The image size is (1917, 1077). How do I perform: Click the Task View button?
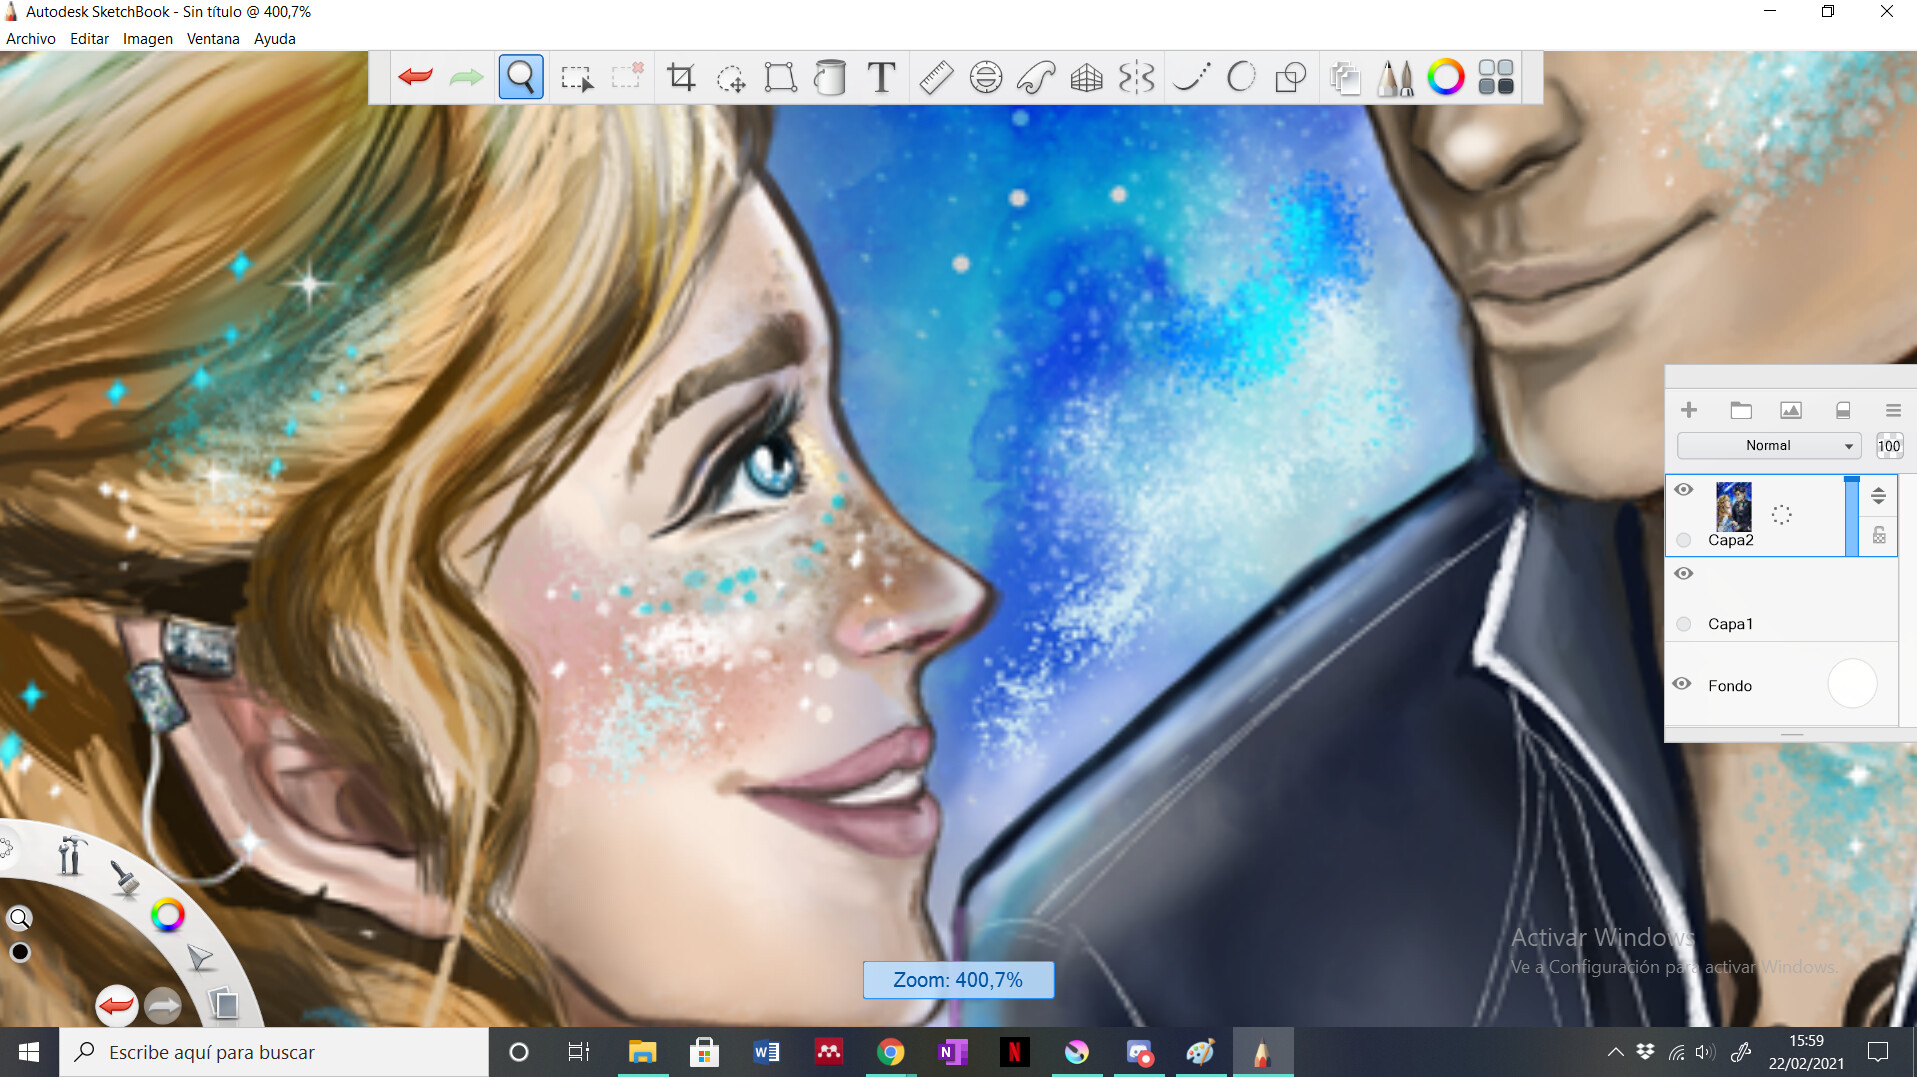(579, 1052)
